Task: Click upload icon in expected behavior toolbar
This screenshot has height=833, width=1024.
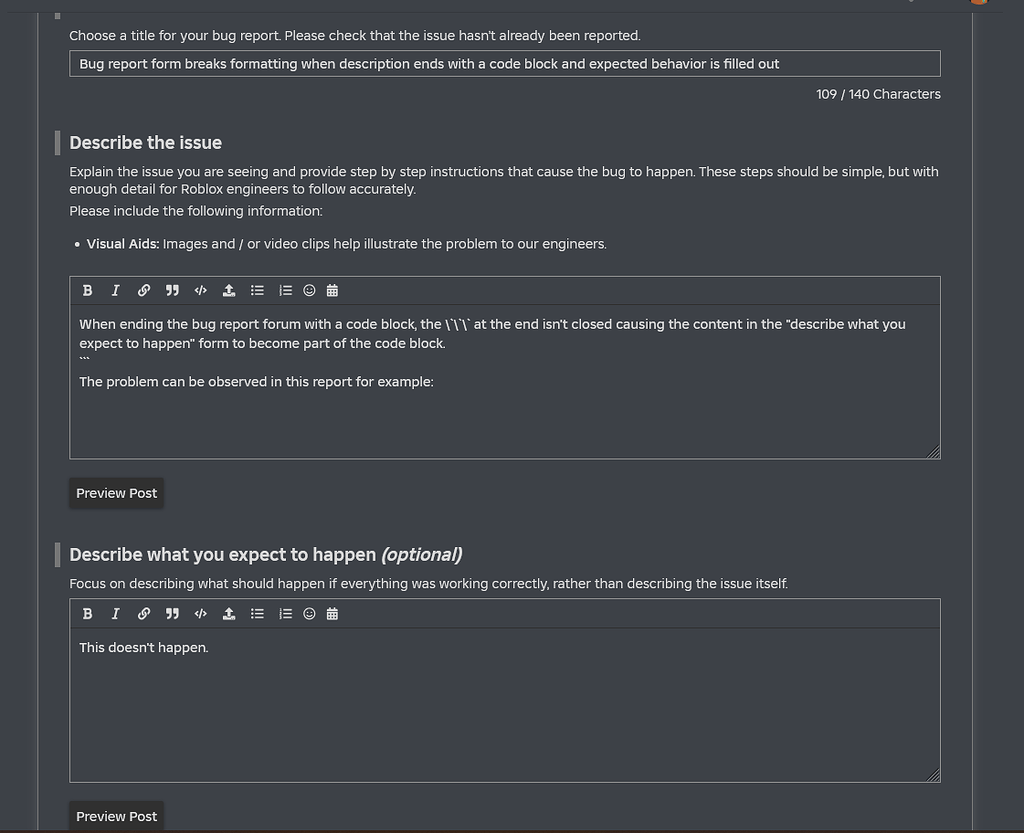Action: coord(229,614)
